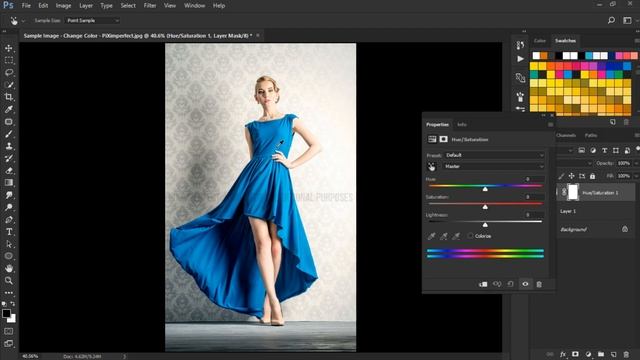Click the Lightness slider handle
The height and width of the screenshot is (360, 640).
485,224
